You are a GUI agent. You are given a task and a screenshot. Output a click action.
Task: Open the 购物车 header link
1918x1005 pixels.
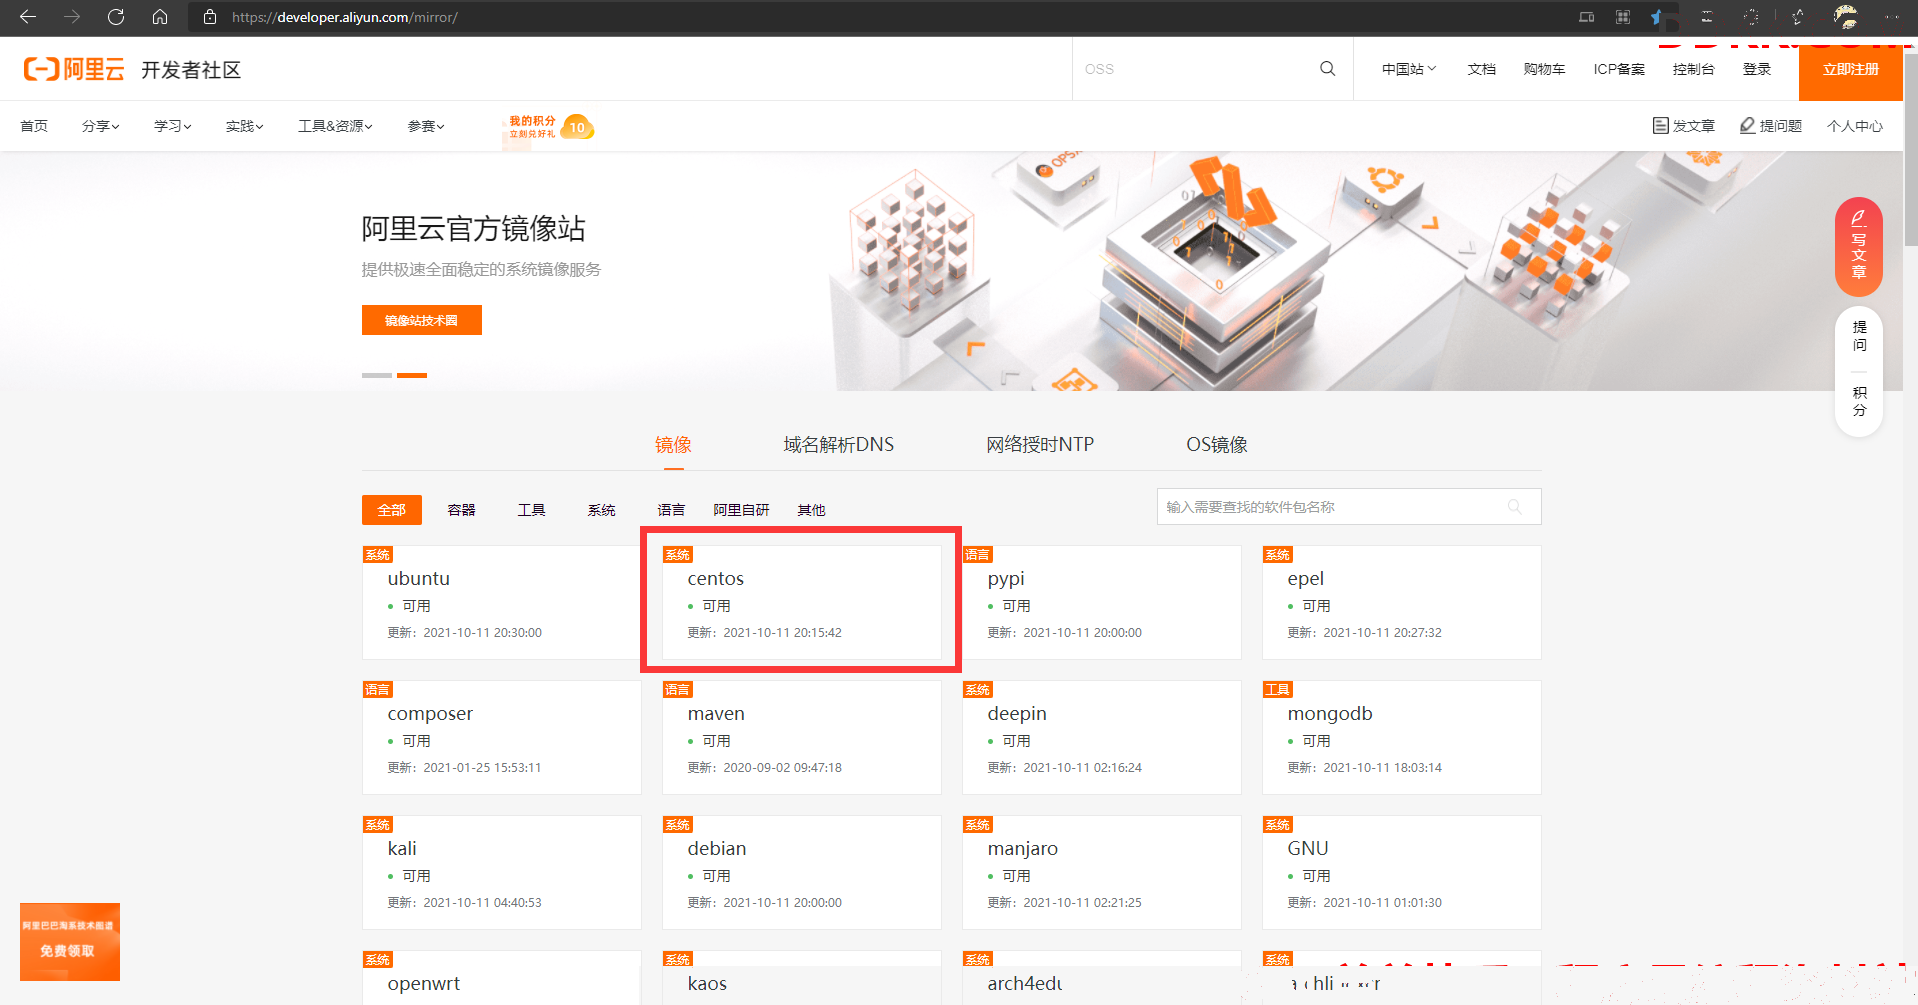[x=1544, y=69]
